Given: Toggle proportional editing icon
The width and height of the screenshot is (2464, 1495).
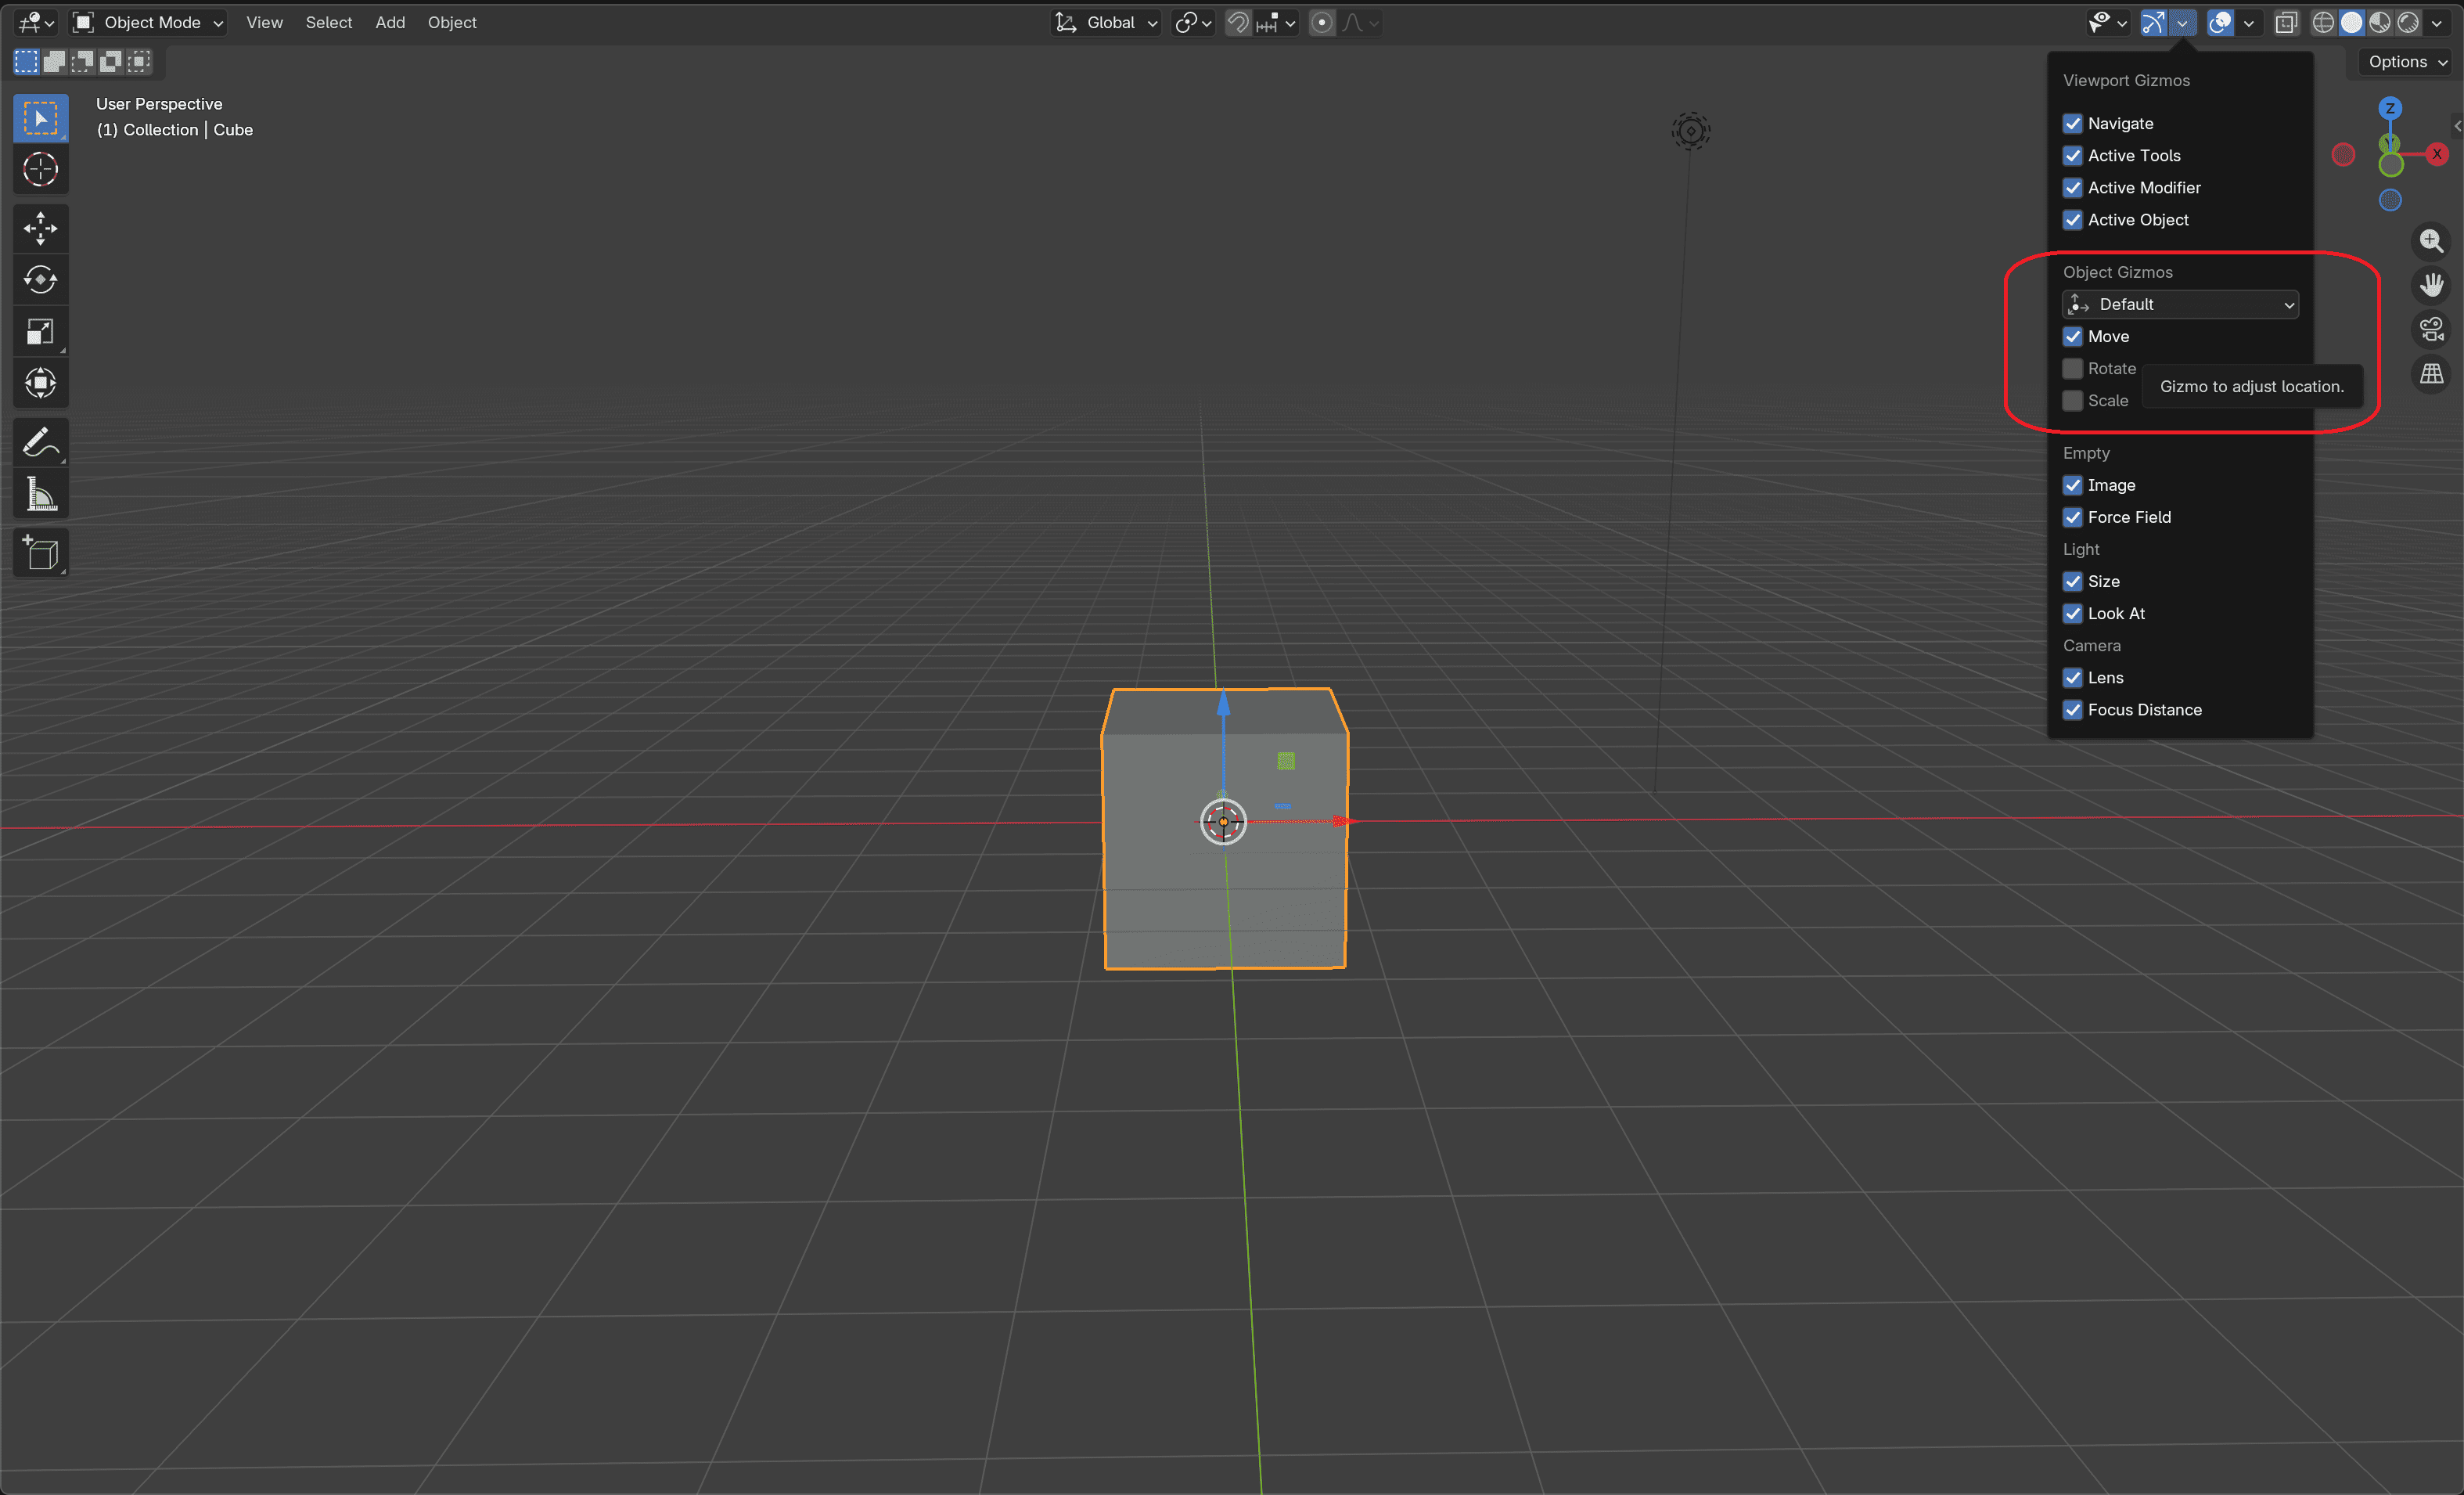Looking at the screenshot, I should click(x=1322, y=22).
